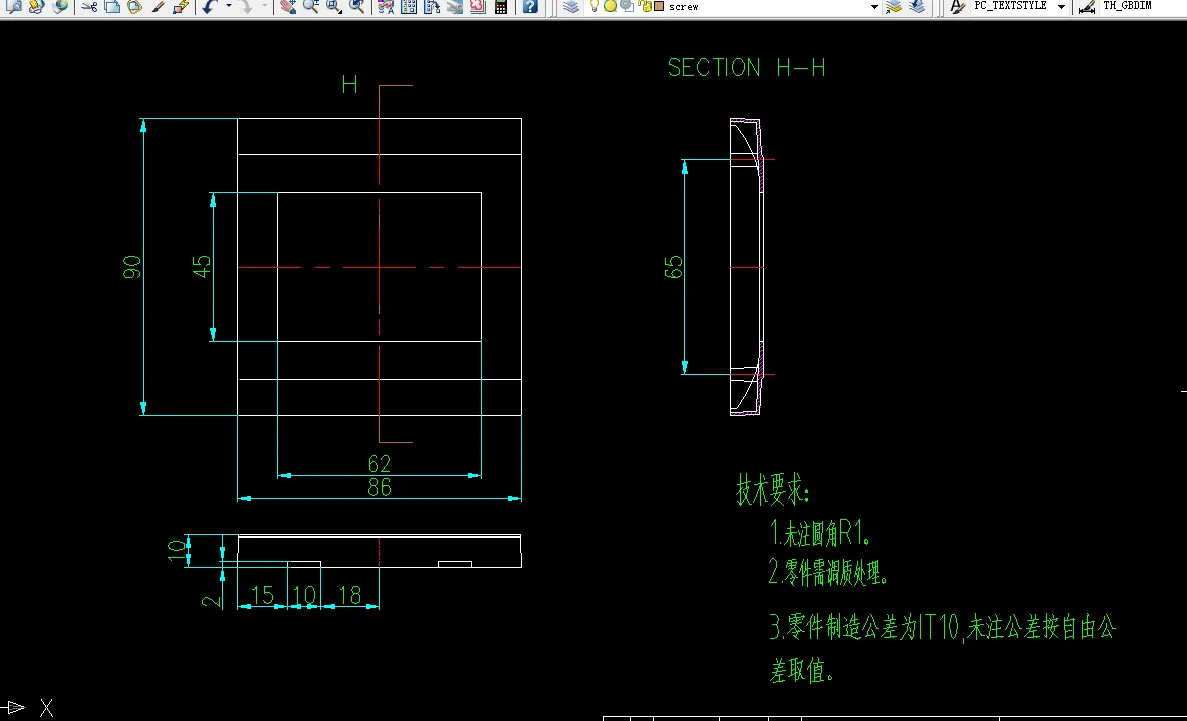
Task: Open Plot Preview from the toolbar
Action: coord(14,6)
